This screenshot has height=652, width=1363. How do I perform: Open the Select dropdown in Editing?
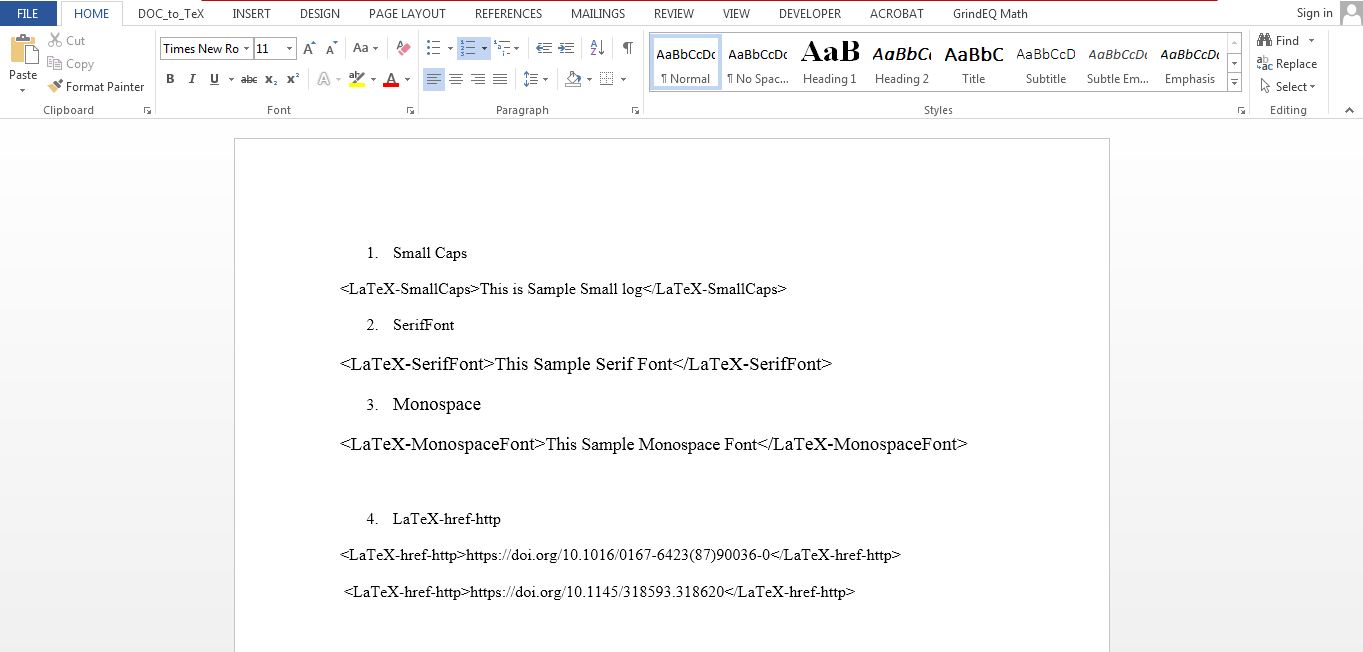point(1288,86)
